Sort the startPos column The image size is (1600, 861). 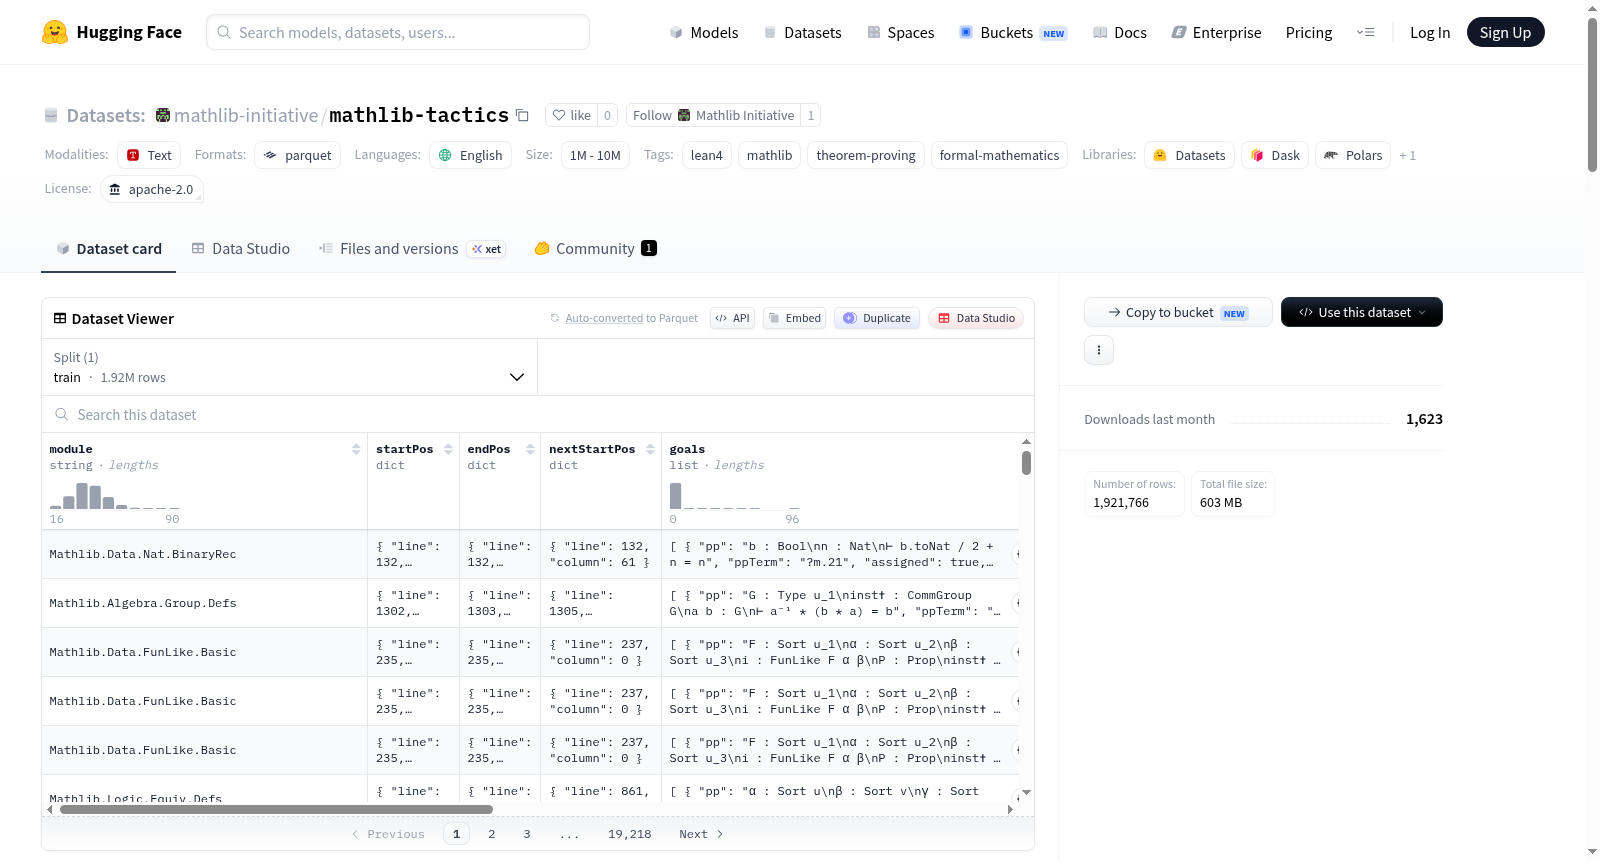(x=448, y=449)
